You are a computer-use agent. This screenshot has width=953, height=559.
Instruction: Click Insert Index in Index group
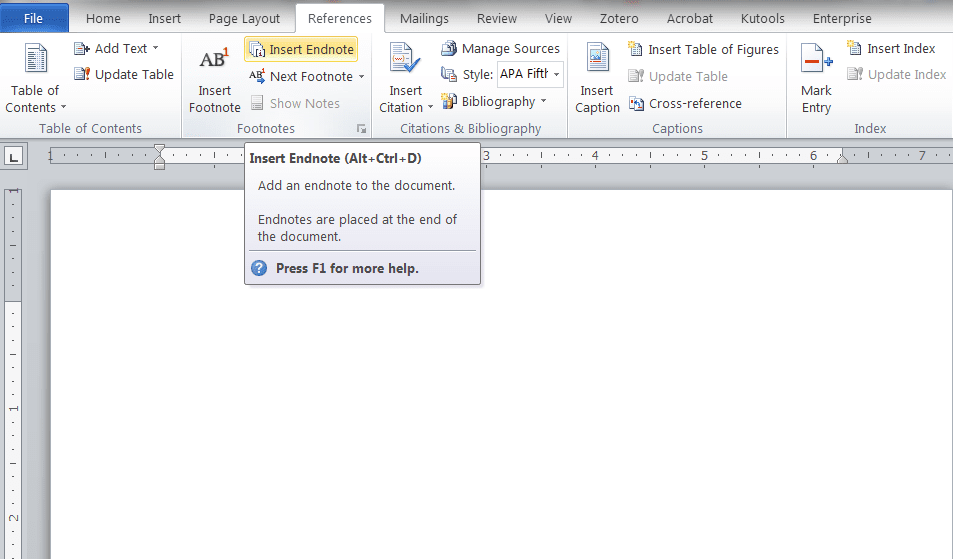(891, 49)
